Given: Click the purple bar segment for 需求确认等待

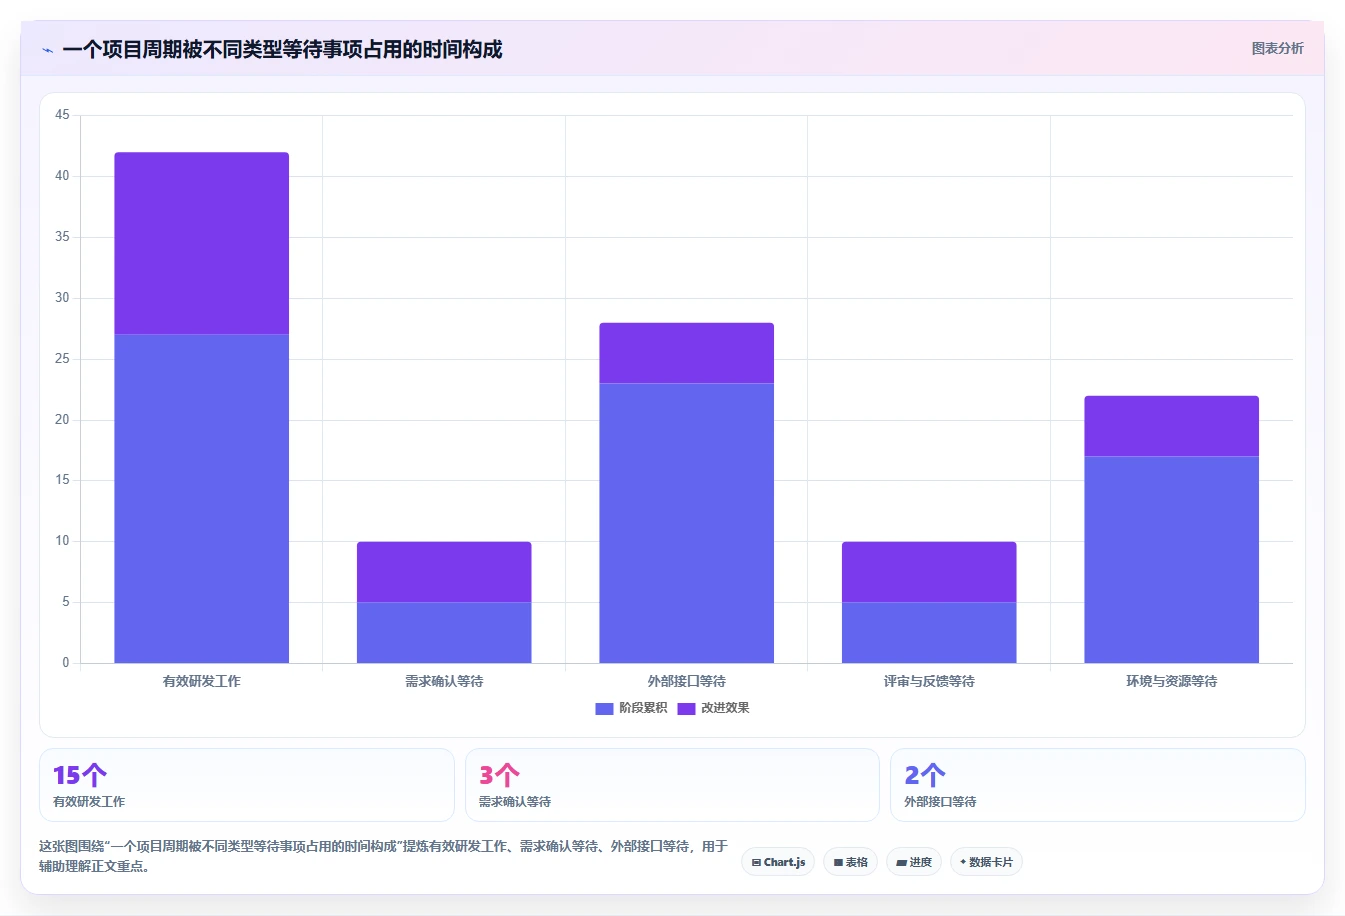Looking at the screenshot, I should [x=444, y=572].
